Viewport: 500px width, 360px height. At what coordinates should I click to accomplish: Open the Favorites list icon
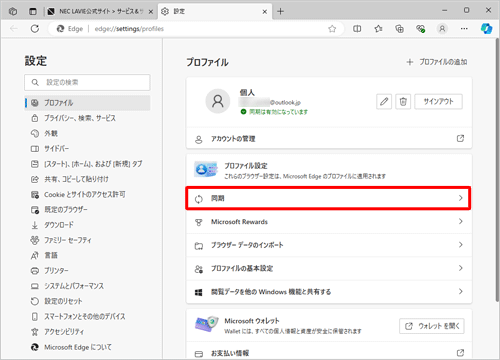[x=378, y=29]
